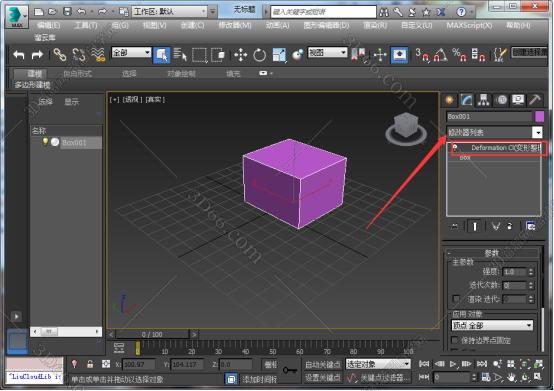Click the purple object color swatch

[x=540, y=117]
